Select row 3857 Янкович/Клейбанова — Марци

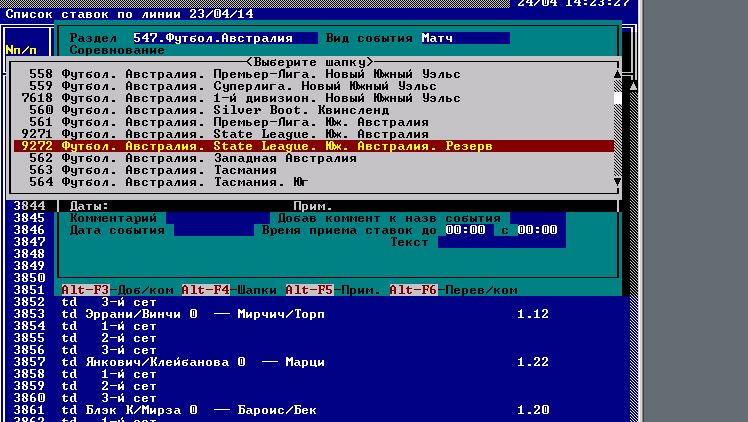(317, 362)
